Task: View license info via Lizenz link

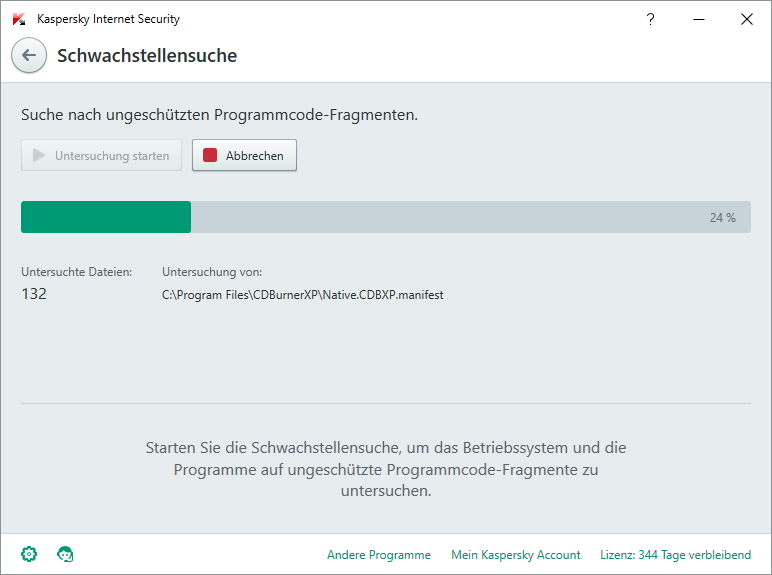Action: click(676, 555)
